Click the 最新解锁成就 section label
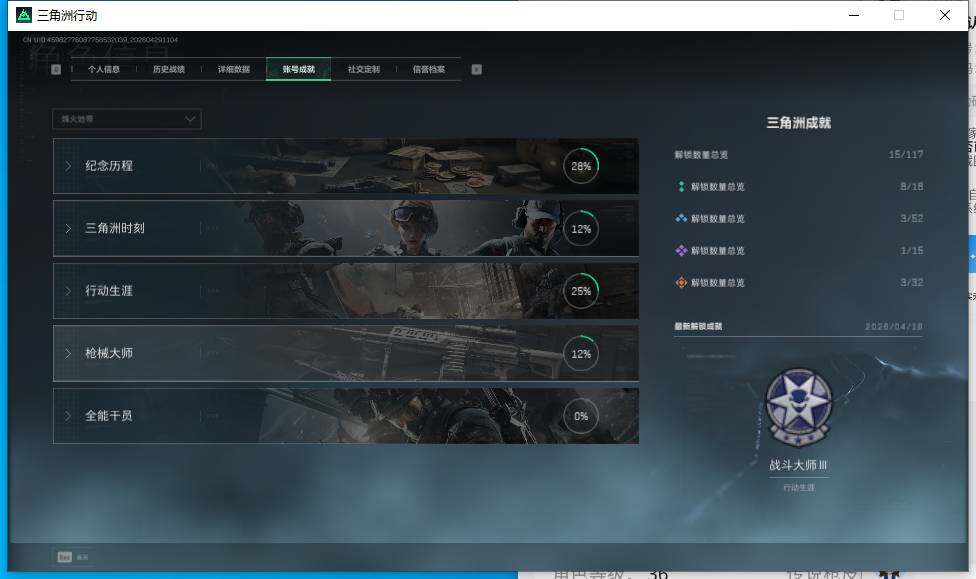Image resolution: width=976 pixels, height=579 pixels. tap(698, 326)
